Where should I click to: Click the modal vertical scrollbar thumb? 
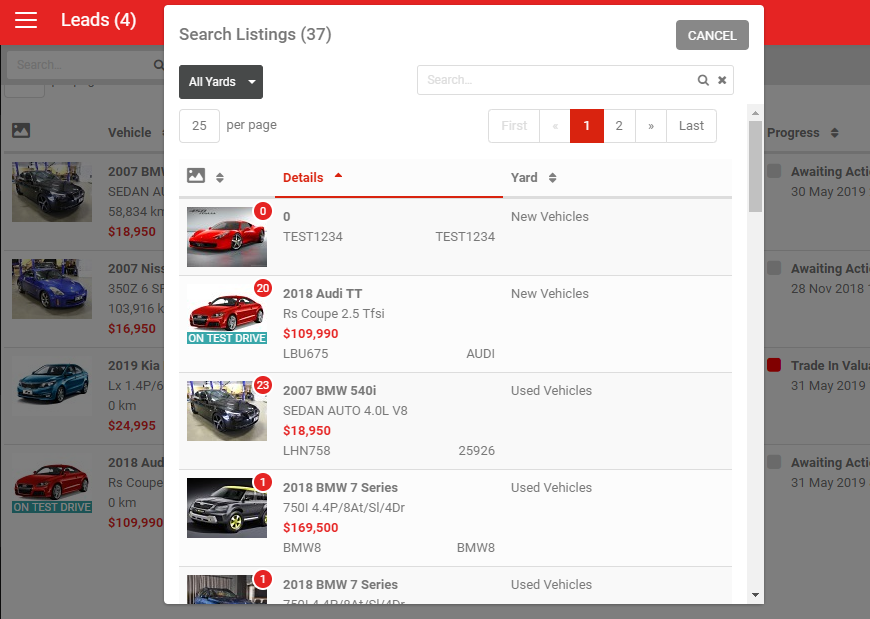[x=755, y=166]
